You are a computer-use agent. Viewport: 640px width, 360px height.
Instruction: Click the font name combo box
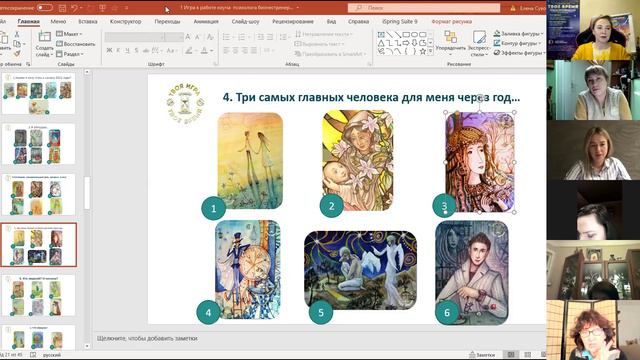(x=135, y=37)
